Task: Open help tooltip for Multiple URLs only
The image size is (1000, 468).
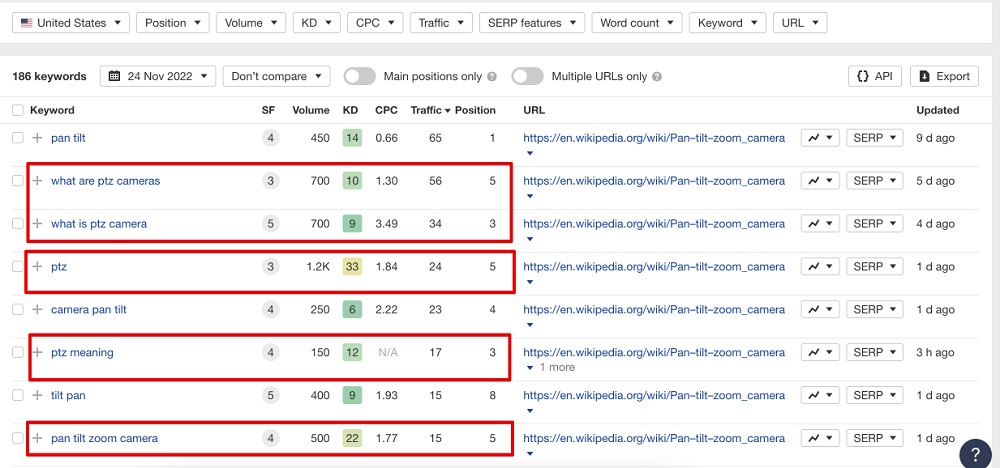Action: coord(657,77)
